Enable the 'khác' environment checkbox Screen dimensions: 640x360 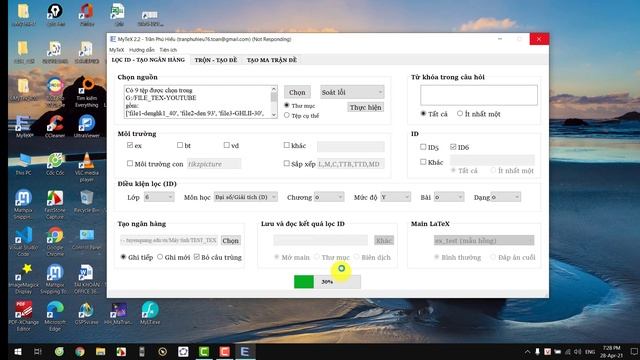287,145
